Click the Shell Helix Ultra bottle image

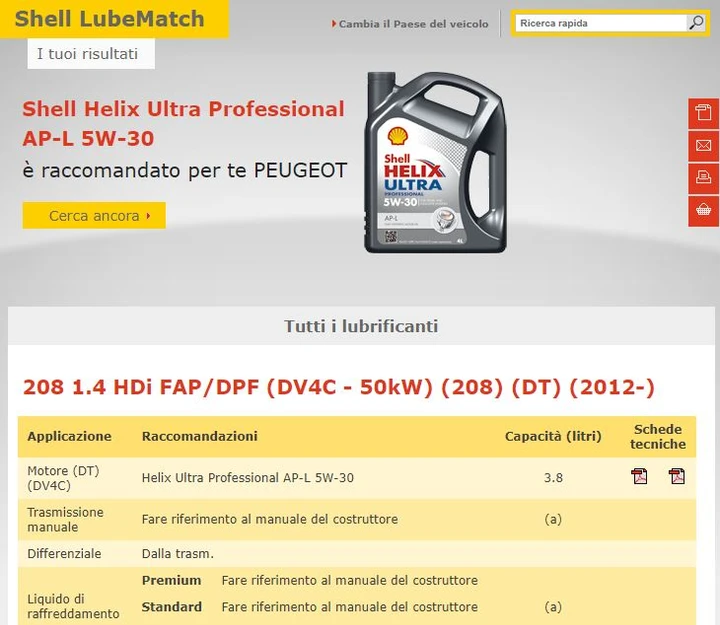(x=435, y=162)
